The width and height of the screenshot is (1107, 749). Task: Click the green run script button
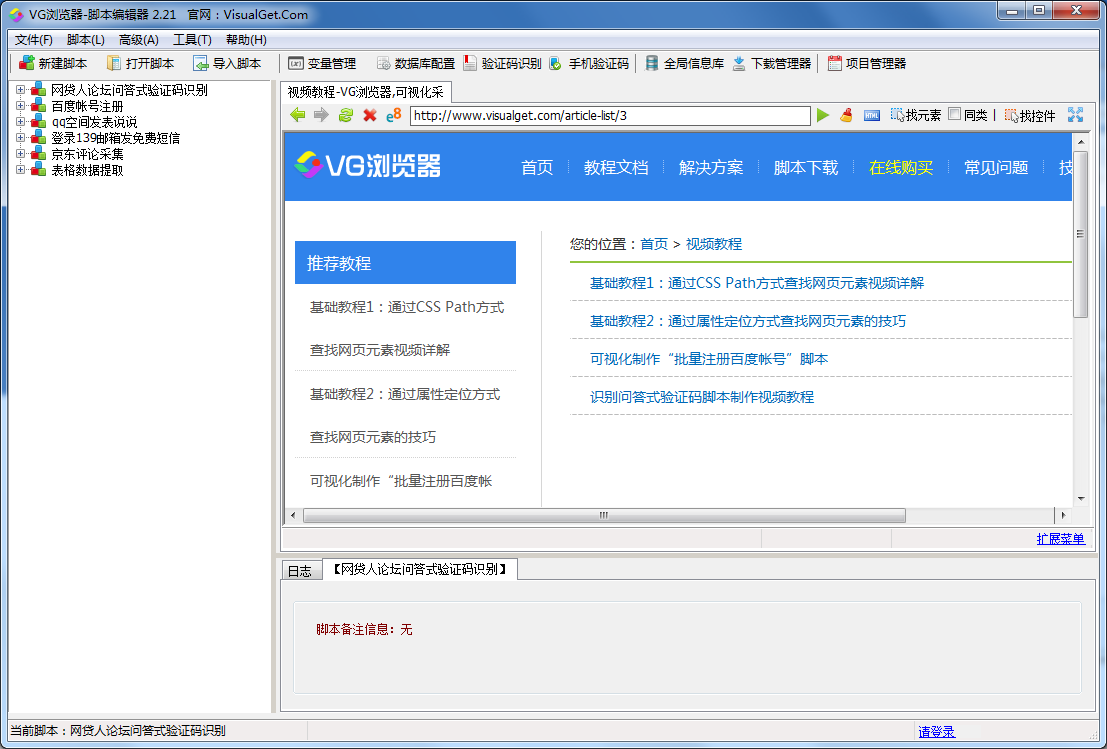tap(822, 114)
